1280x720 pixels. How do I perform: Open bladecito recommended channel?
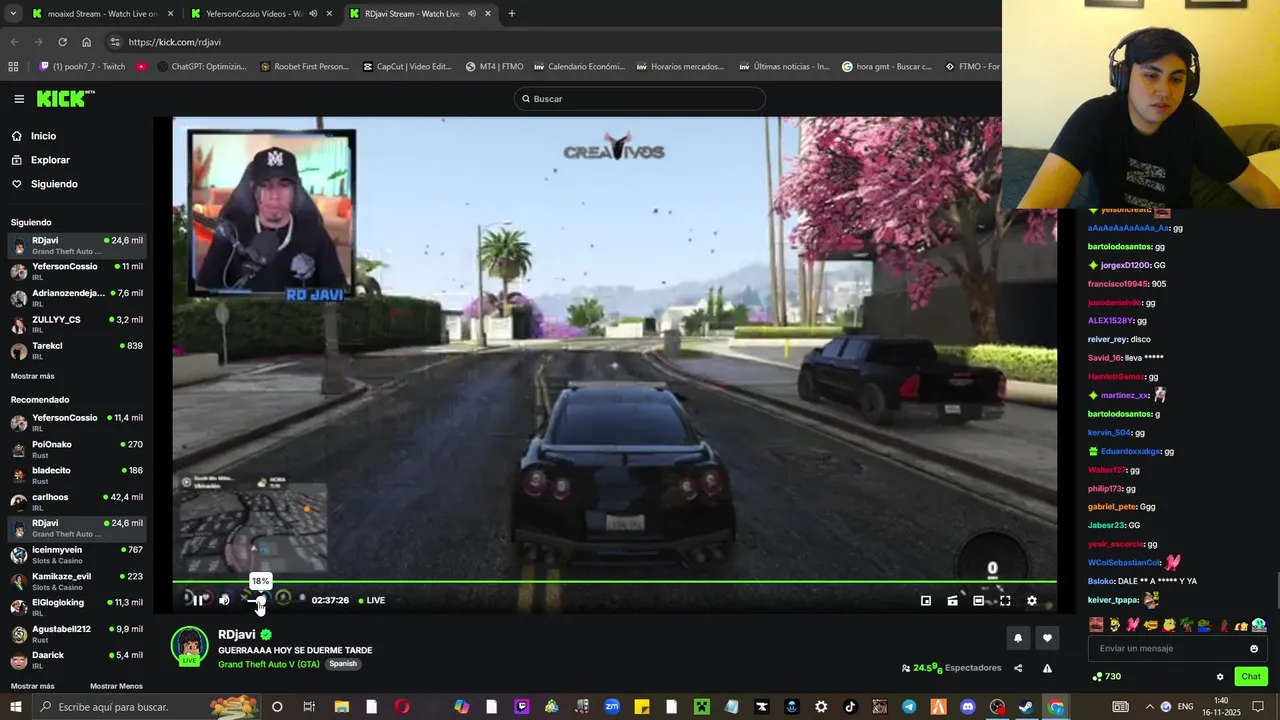click(77, 475)
